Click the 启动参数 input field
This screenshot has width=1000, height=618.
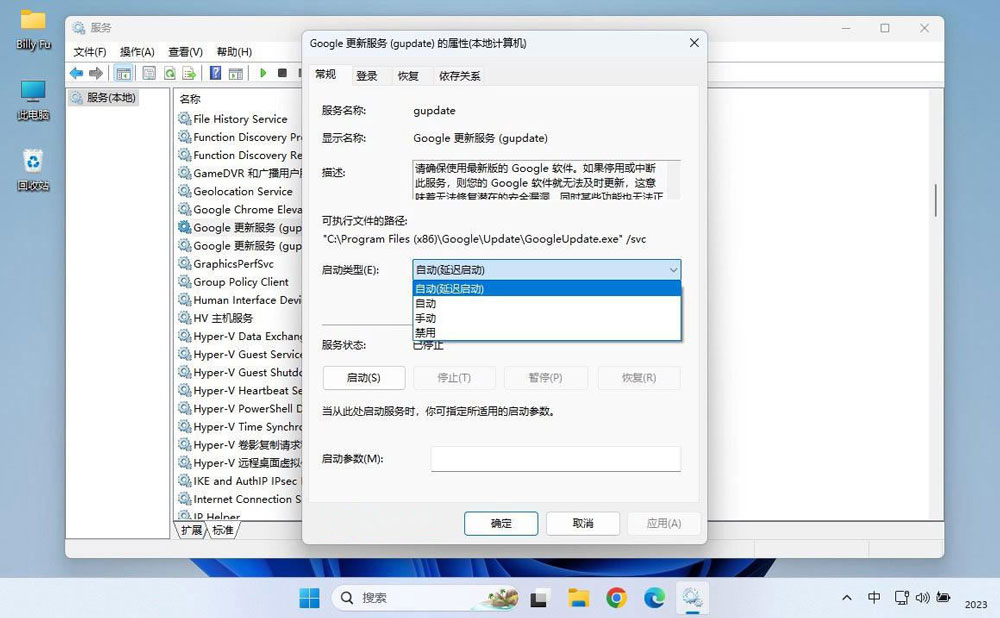(555, 459)
